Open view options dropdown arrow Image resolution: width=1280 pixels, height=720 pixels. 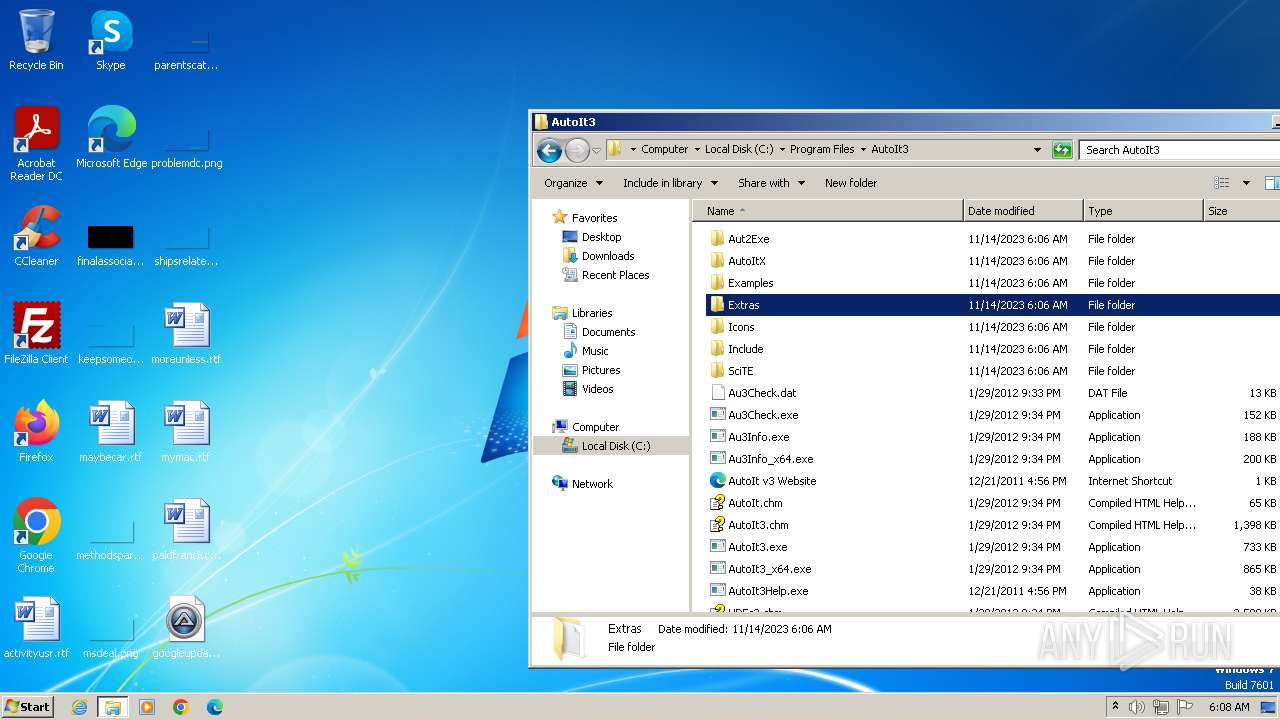1246,183
